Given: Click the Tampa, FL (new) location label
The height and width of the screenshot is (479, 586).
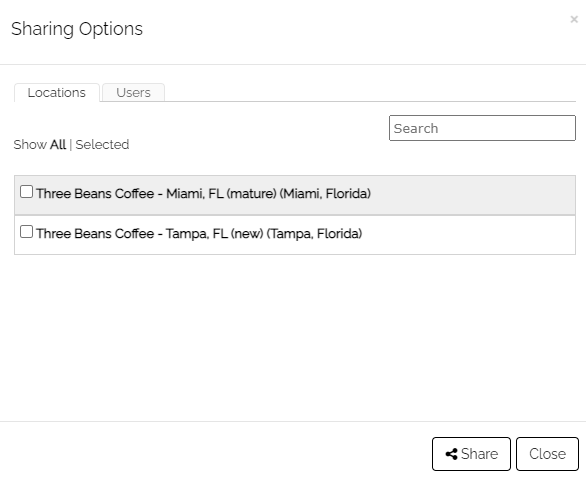Looking at the screenshot, I should pos(199,234).
